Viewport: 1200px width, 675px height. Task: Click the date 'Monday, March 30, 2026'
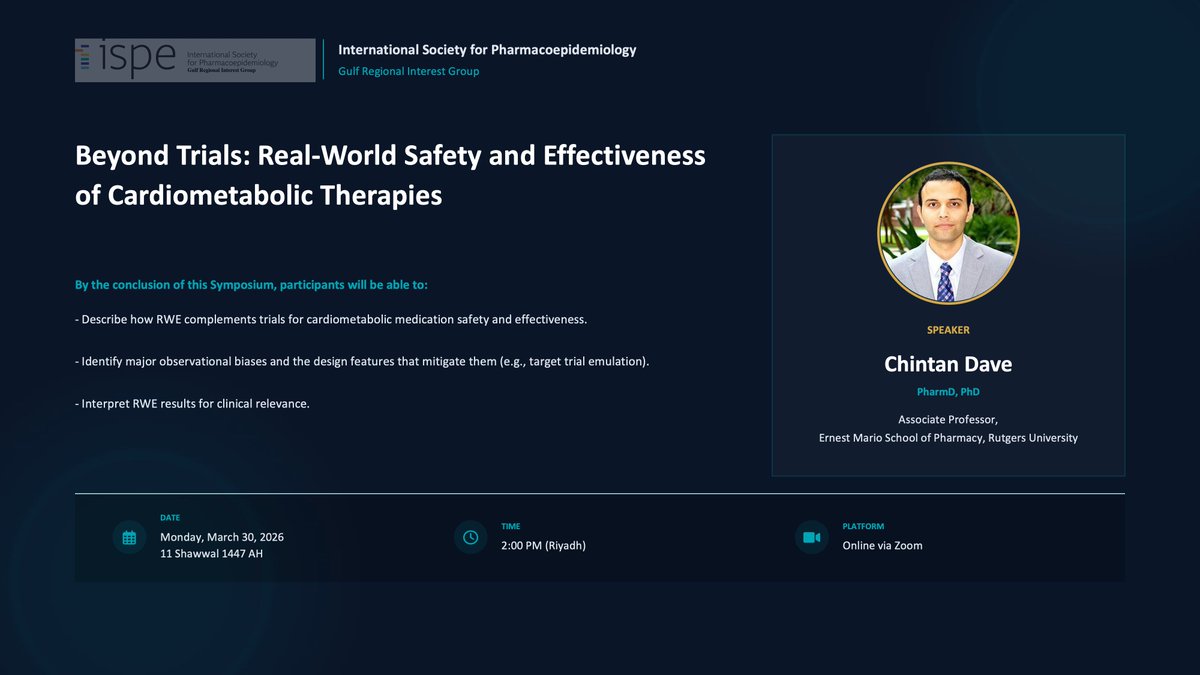pos(222,537)
